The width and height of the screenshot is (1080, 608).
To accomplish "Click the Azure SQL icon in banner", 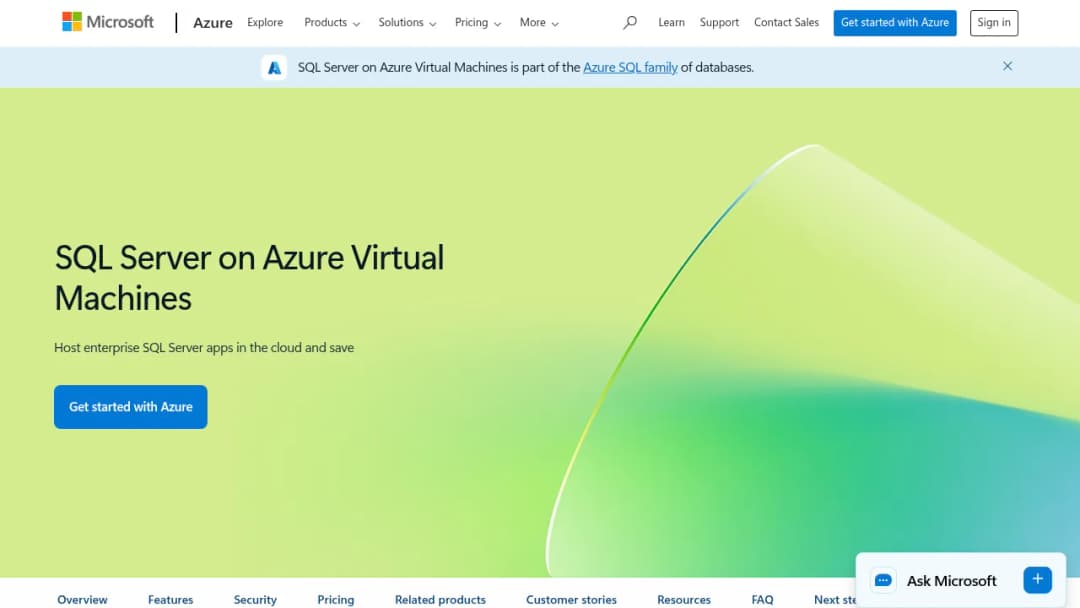I will (x=274, y=67).
